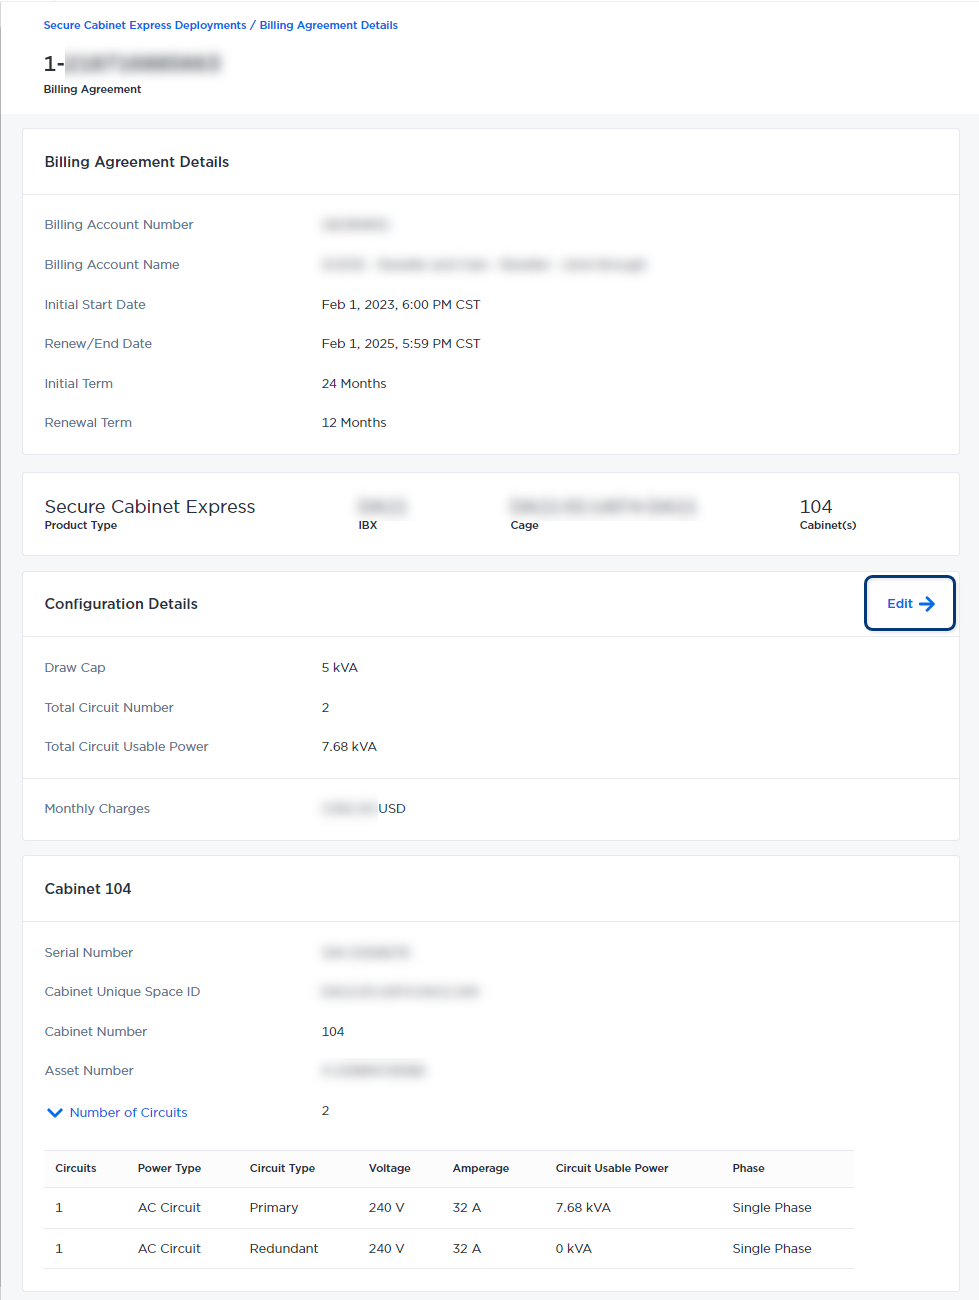979x1300 pixels.
Task: Click the Initial Start Date label
Action: (95, 305)
